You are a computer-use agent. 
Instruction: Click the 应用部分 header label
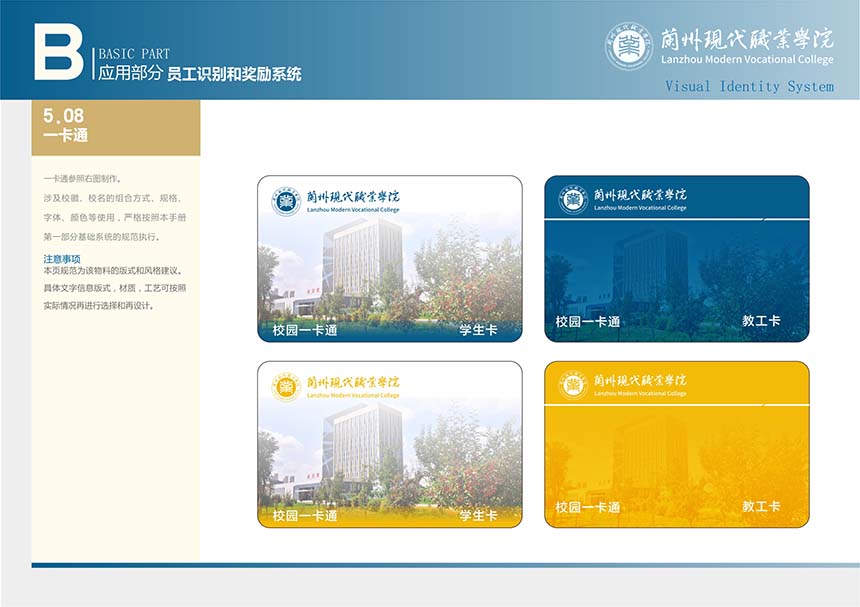click(x=129, y=73)
